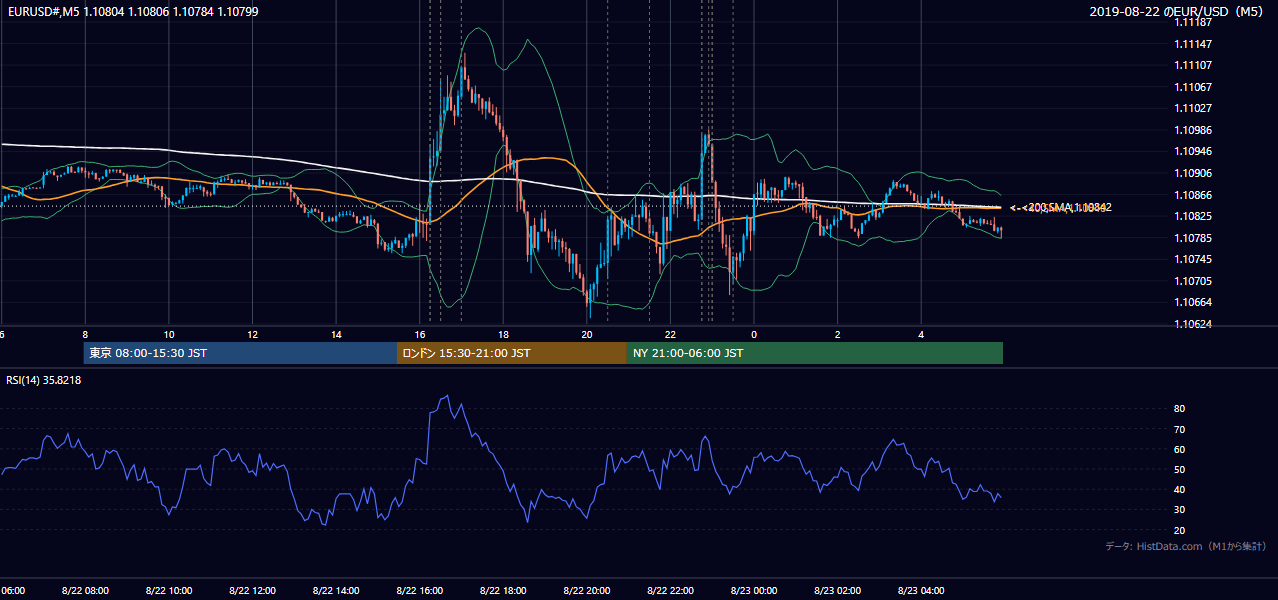The height and width of the screenshot is (600, 1278).
Task: Click RSI scale value 60
Action: 1180,449
